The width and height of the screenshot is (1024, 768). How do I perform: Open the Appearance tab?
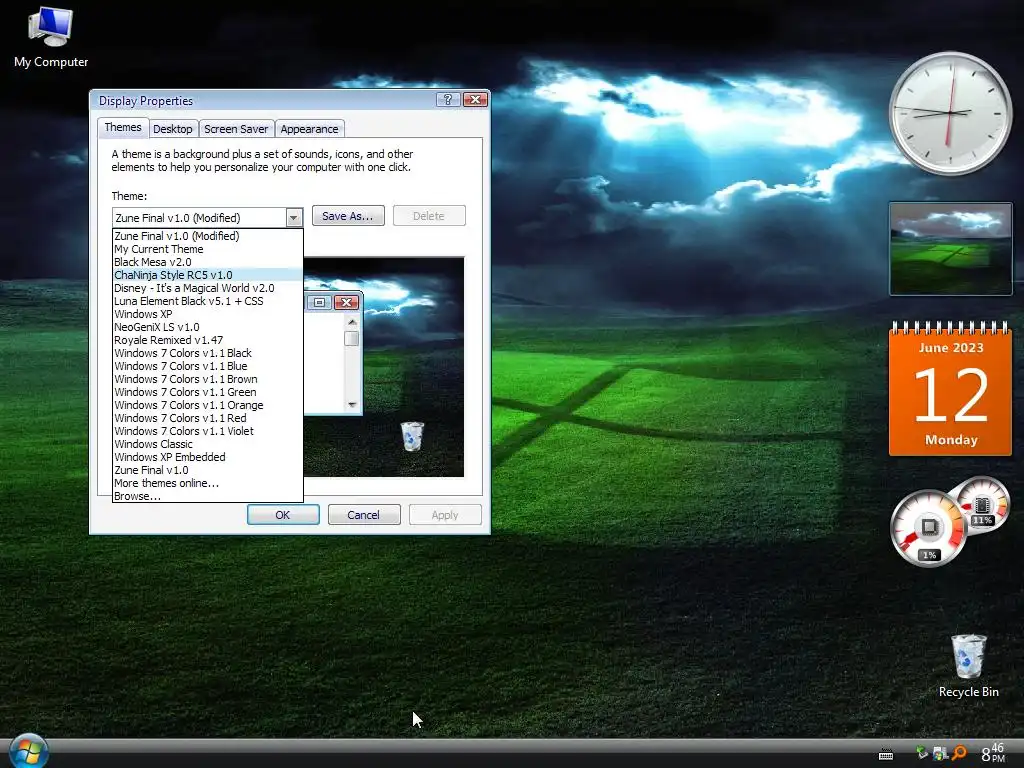[310, 129]
